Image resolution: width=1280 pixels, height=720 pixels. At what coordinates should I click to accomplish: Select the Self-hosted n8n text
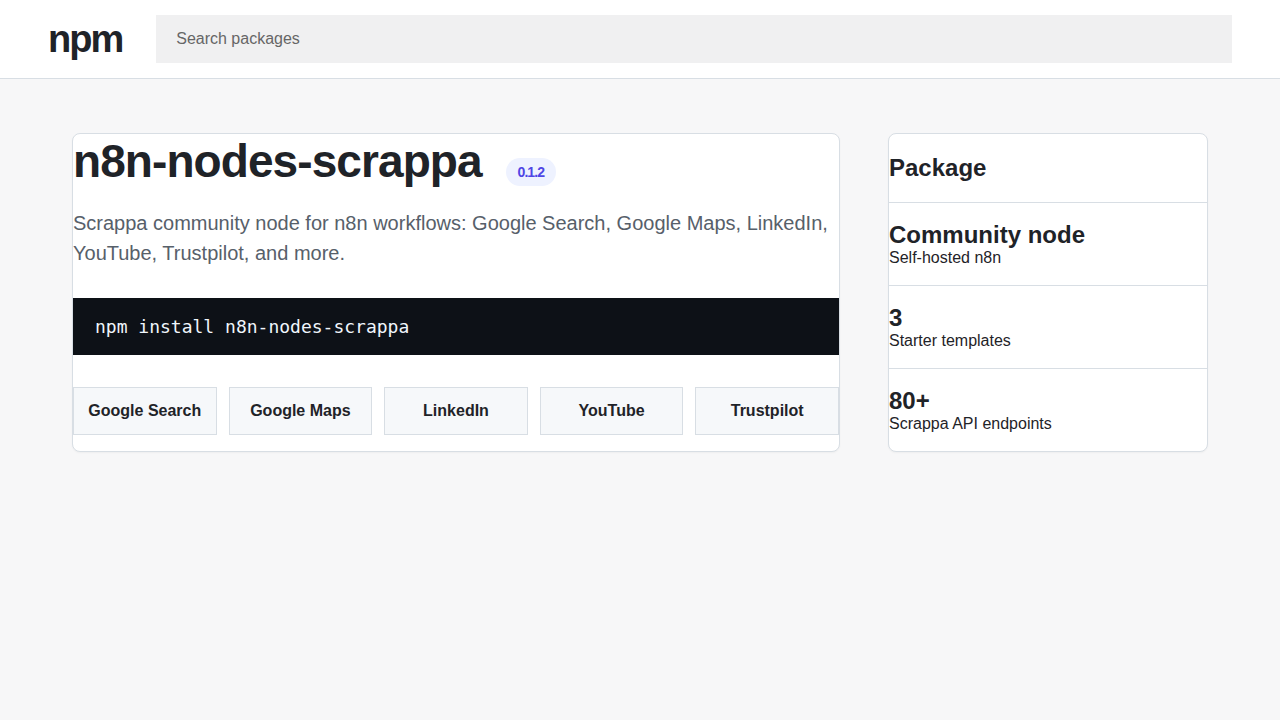pyautogui.click(x=944, y=257)
